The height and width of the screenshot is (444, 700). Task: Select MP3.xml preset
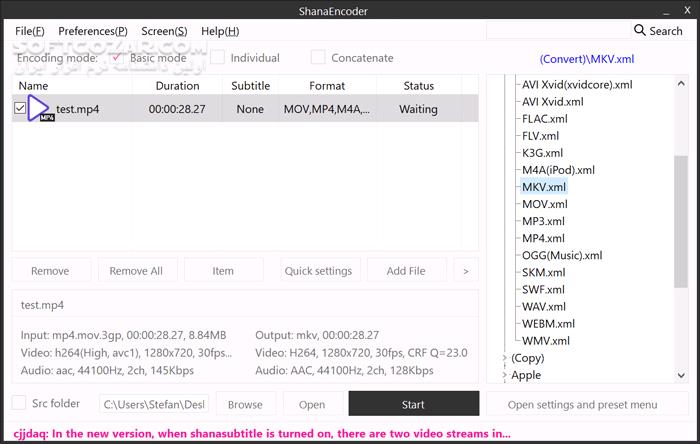click(x=543, y=221)
